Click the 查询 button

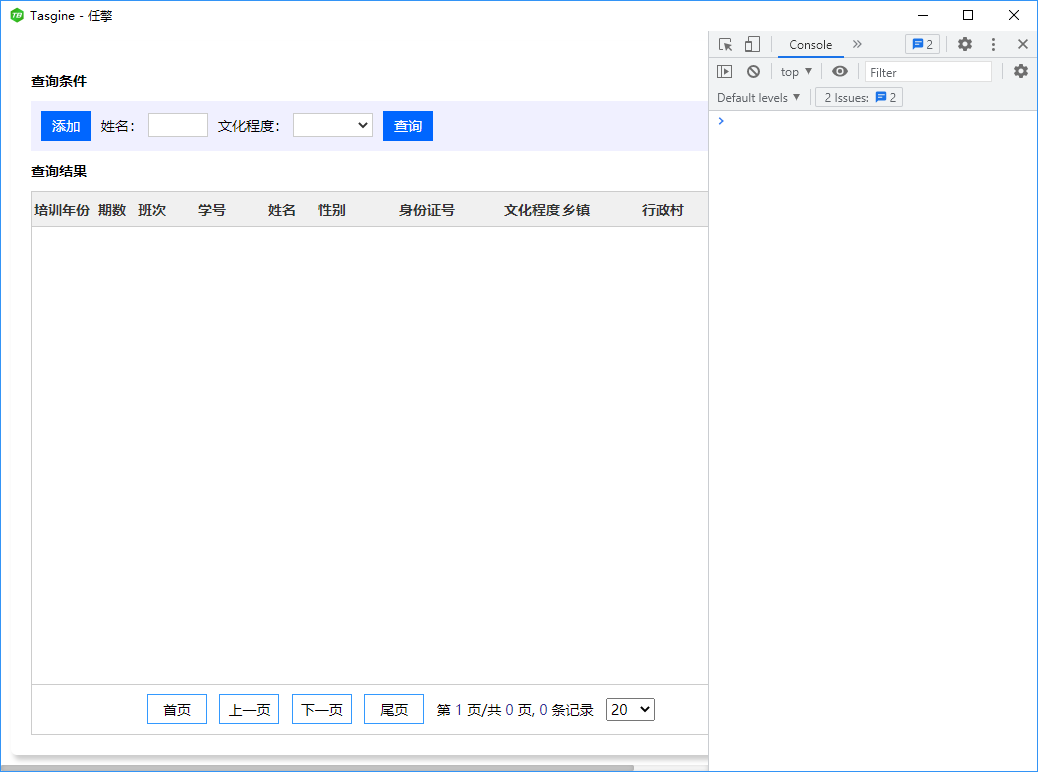point(407,126)
